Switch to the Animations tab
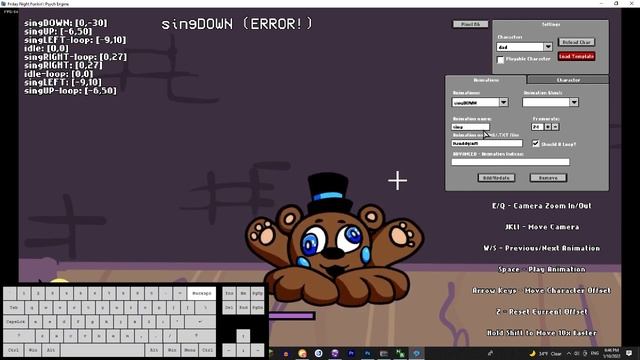Screen dimensions: 640x360 pos(486,80)
